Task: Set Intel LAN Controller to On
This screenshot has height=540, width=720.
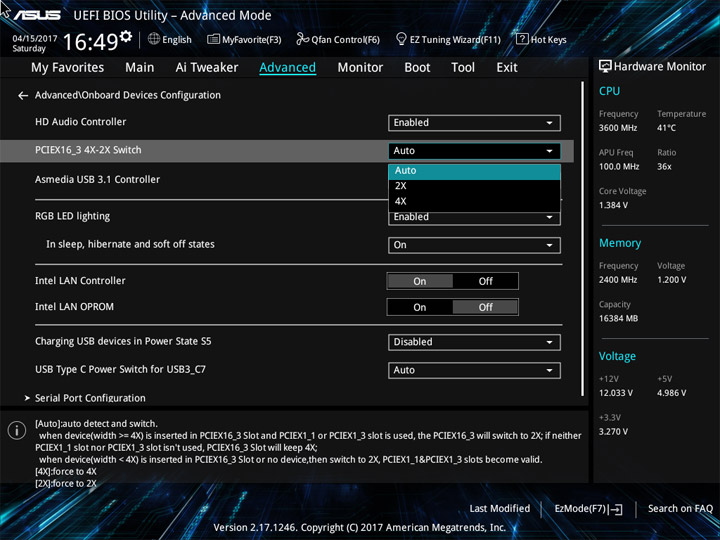Action: pos(420,281)
